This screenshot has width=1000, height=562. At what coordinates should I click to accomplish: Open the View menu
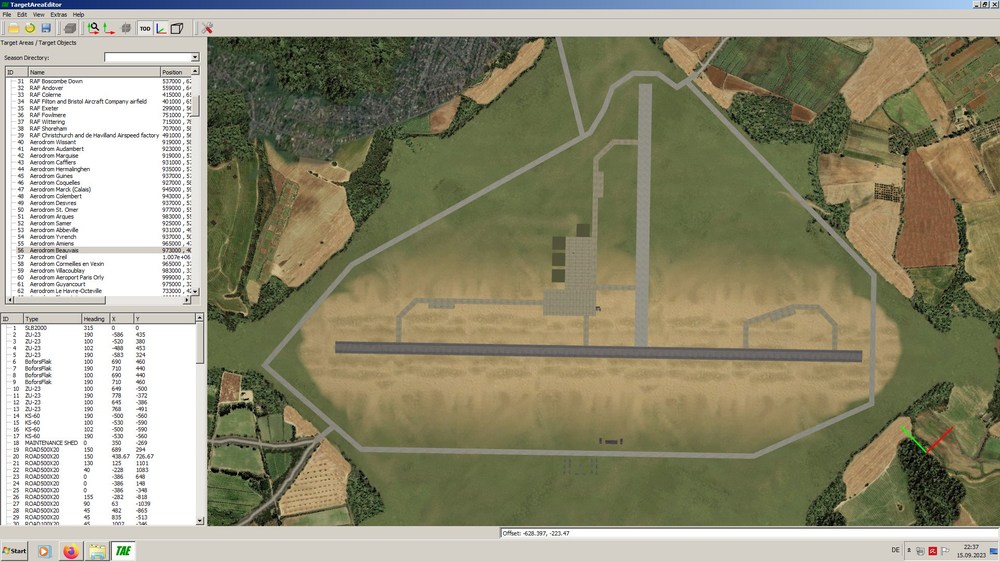(39, 14)
